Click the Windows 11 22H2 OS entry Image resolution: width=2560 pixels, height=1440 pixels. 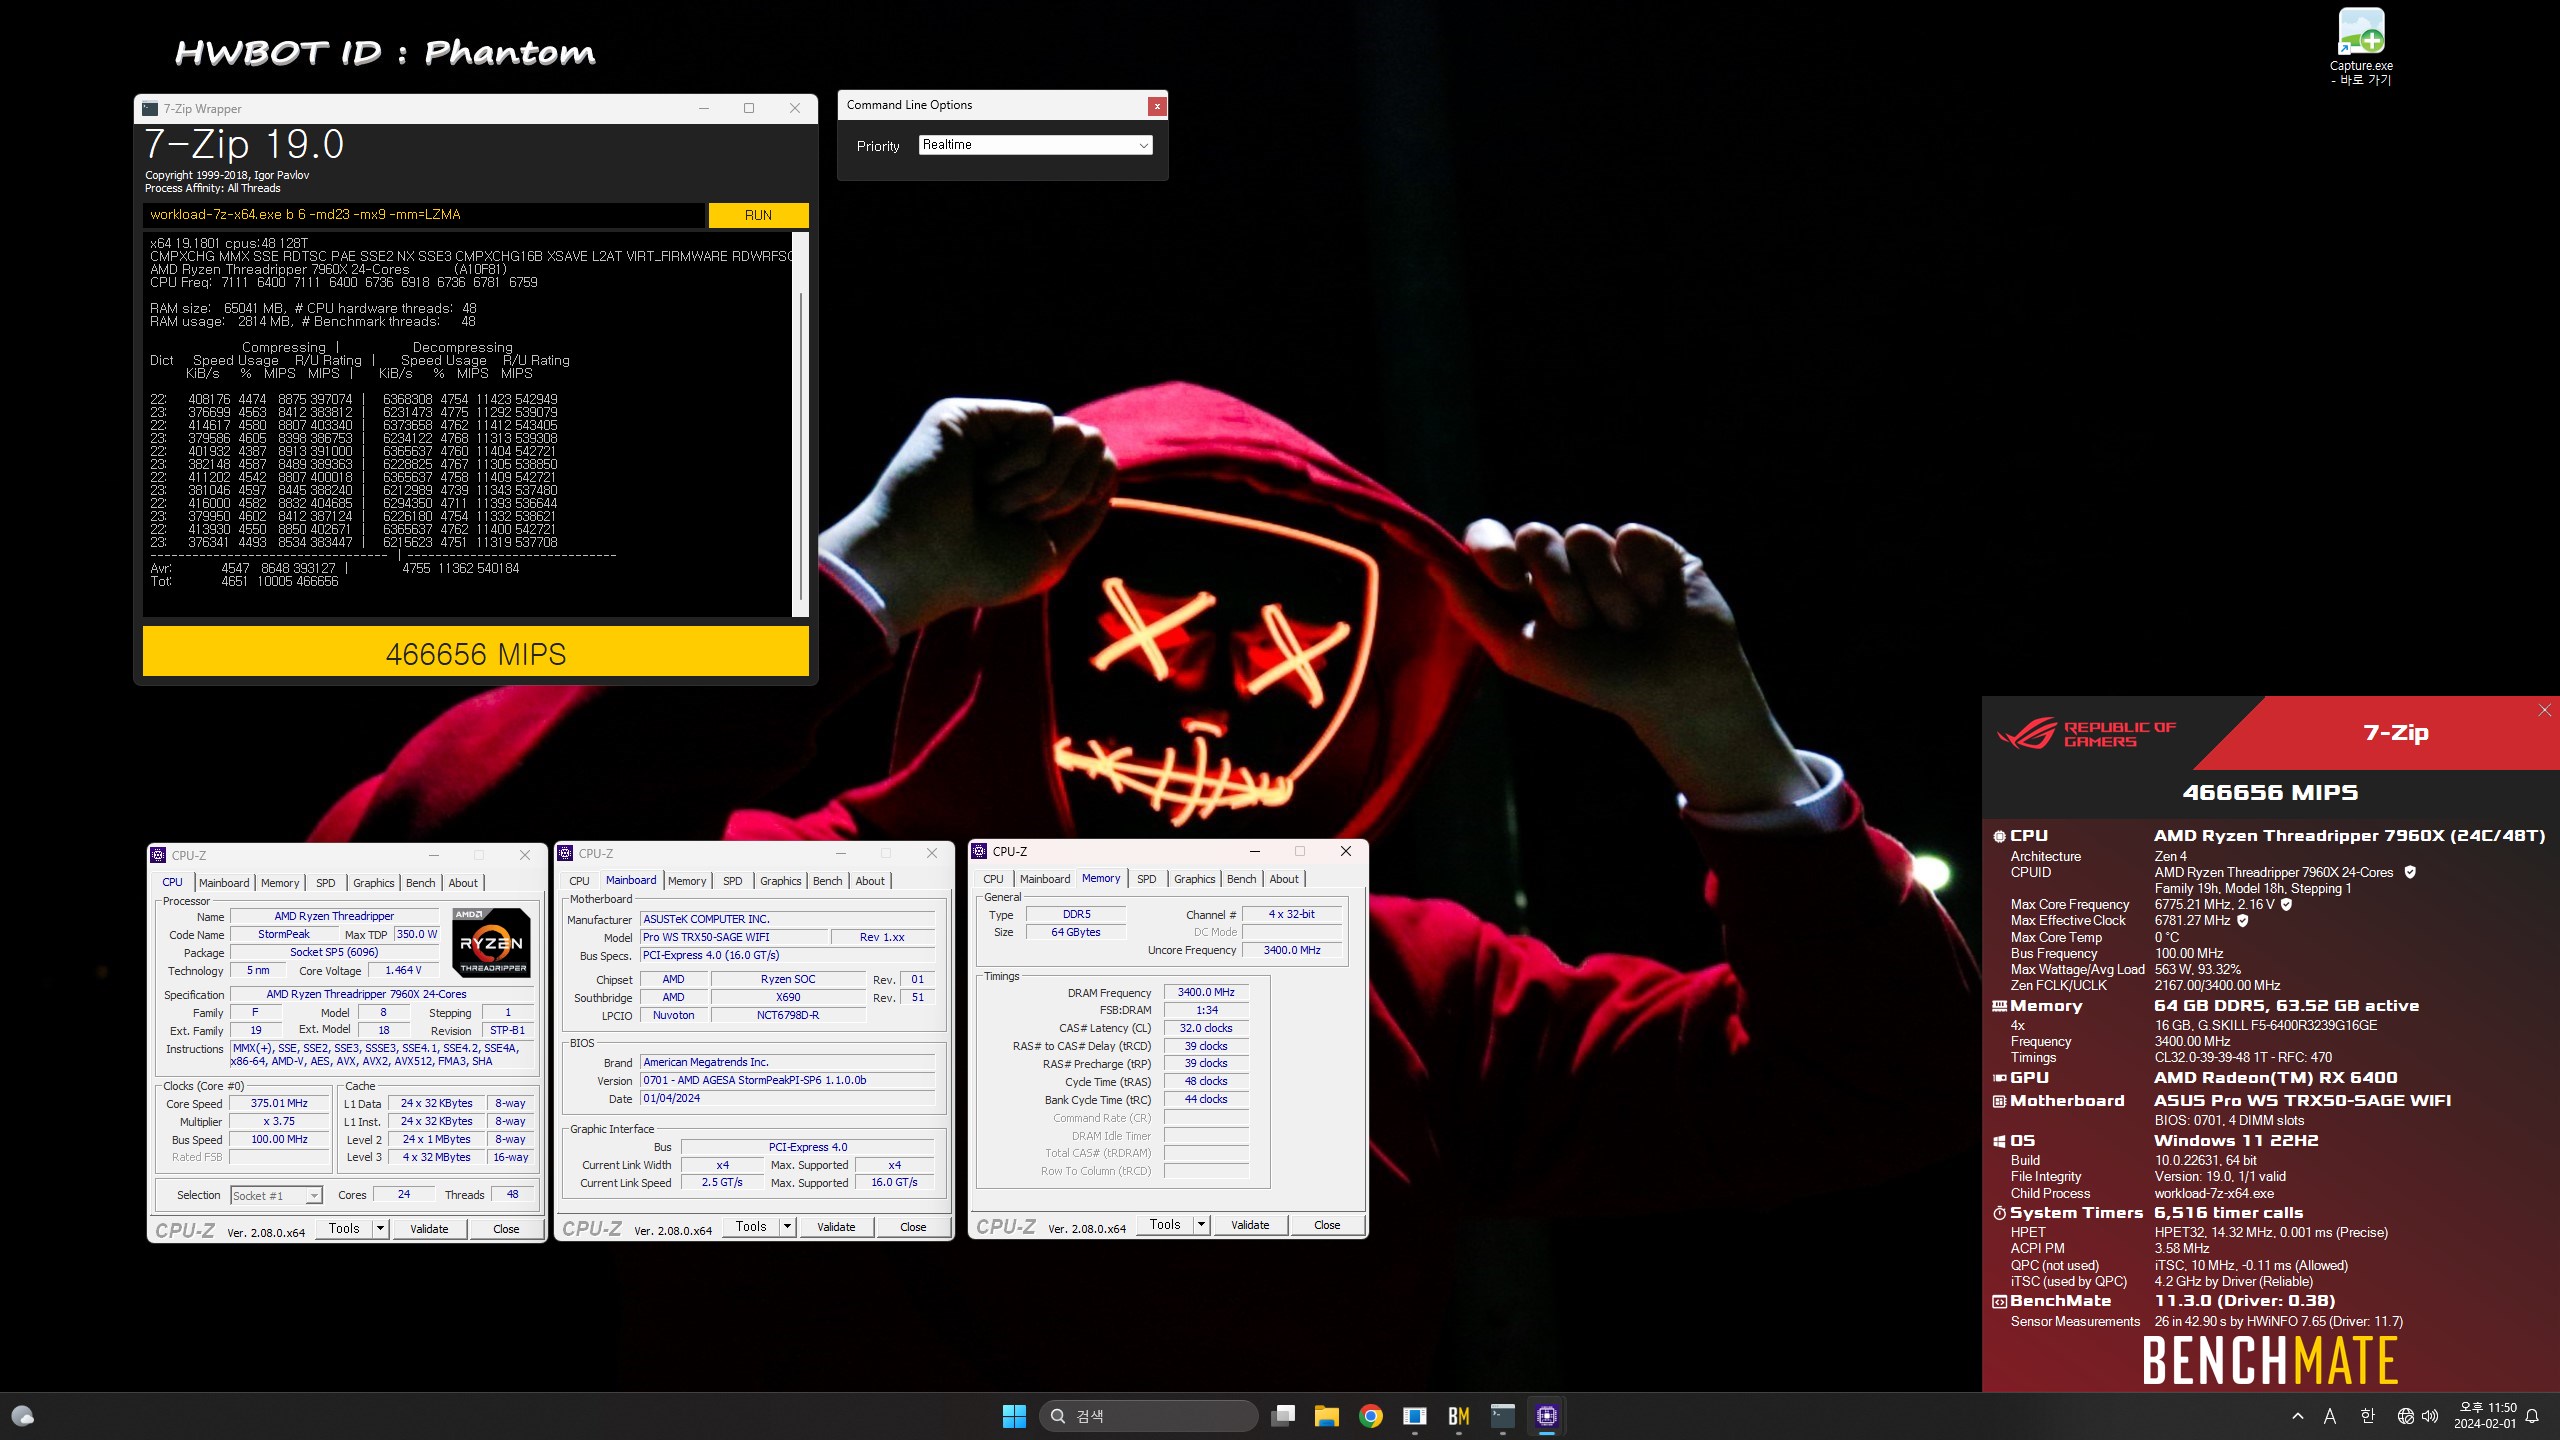(x=2236, y=1141)
